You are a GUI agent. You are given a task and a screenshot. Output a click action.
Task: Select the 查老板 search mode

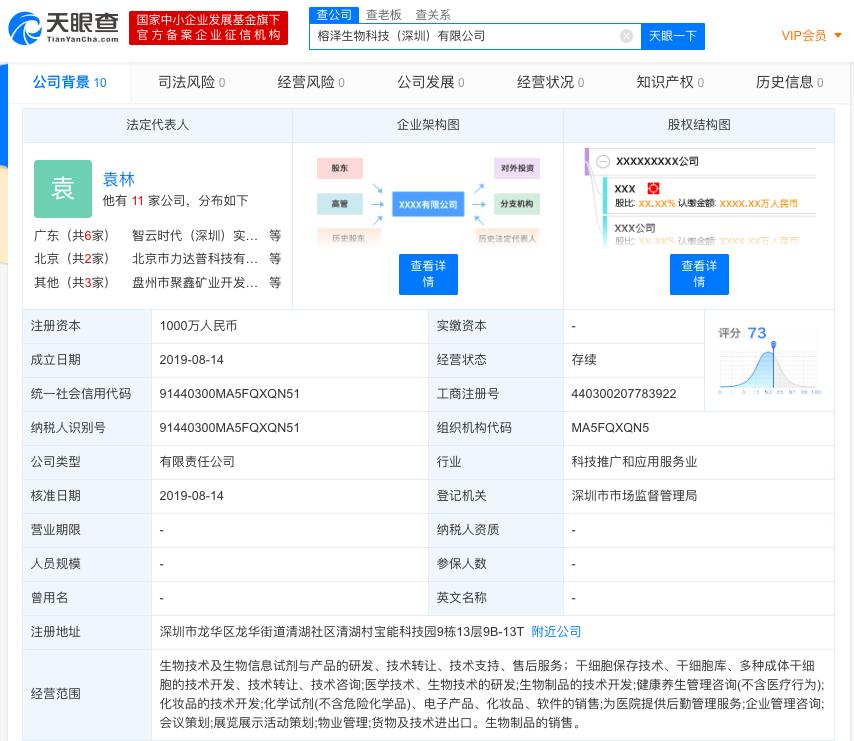click(x=383, y=14)
